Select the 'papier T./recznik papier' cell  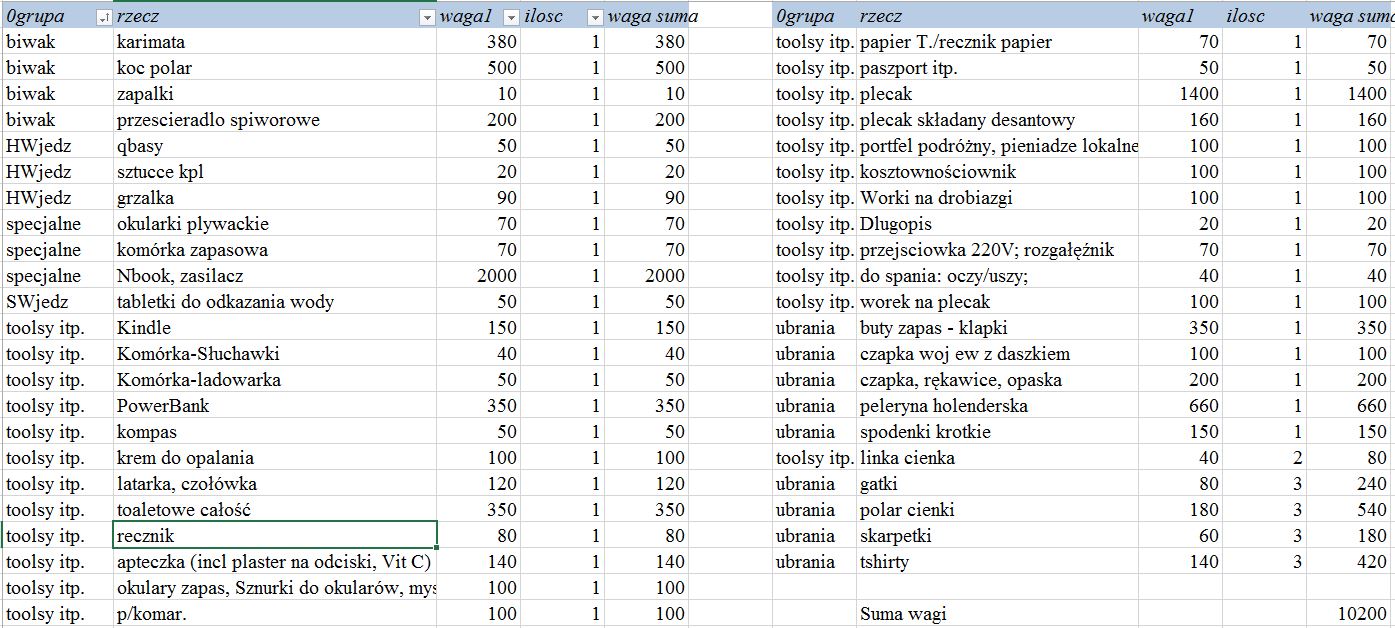click(998, 42)
